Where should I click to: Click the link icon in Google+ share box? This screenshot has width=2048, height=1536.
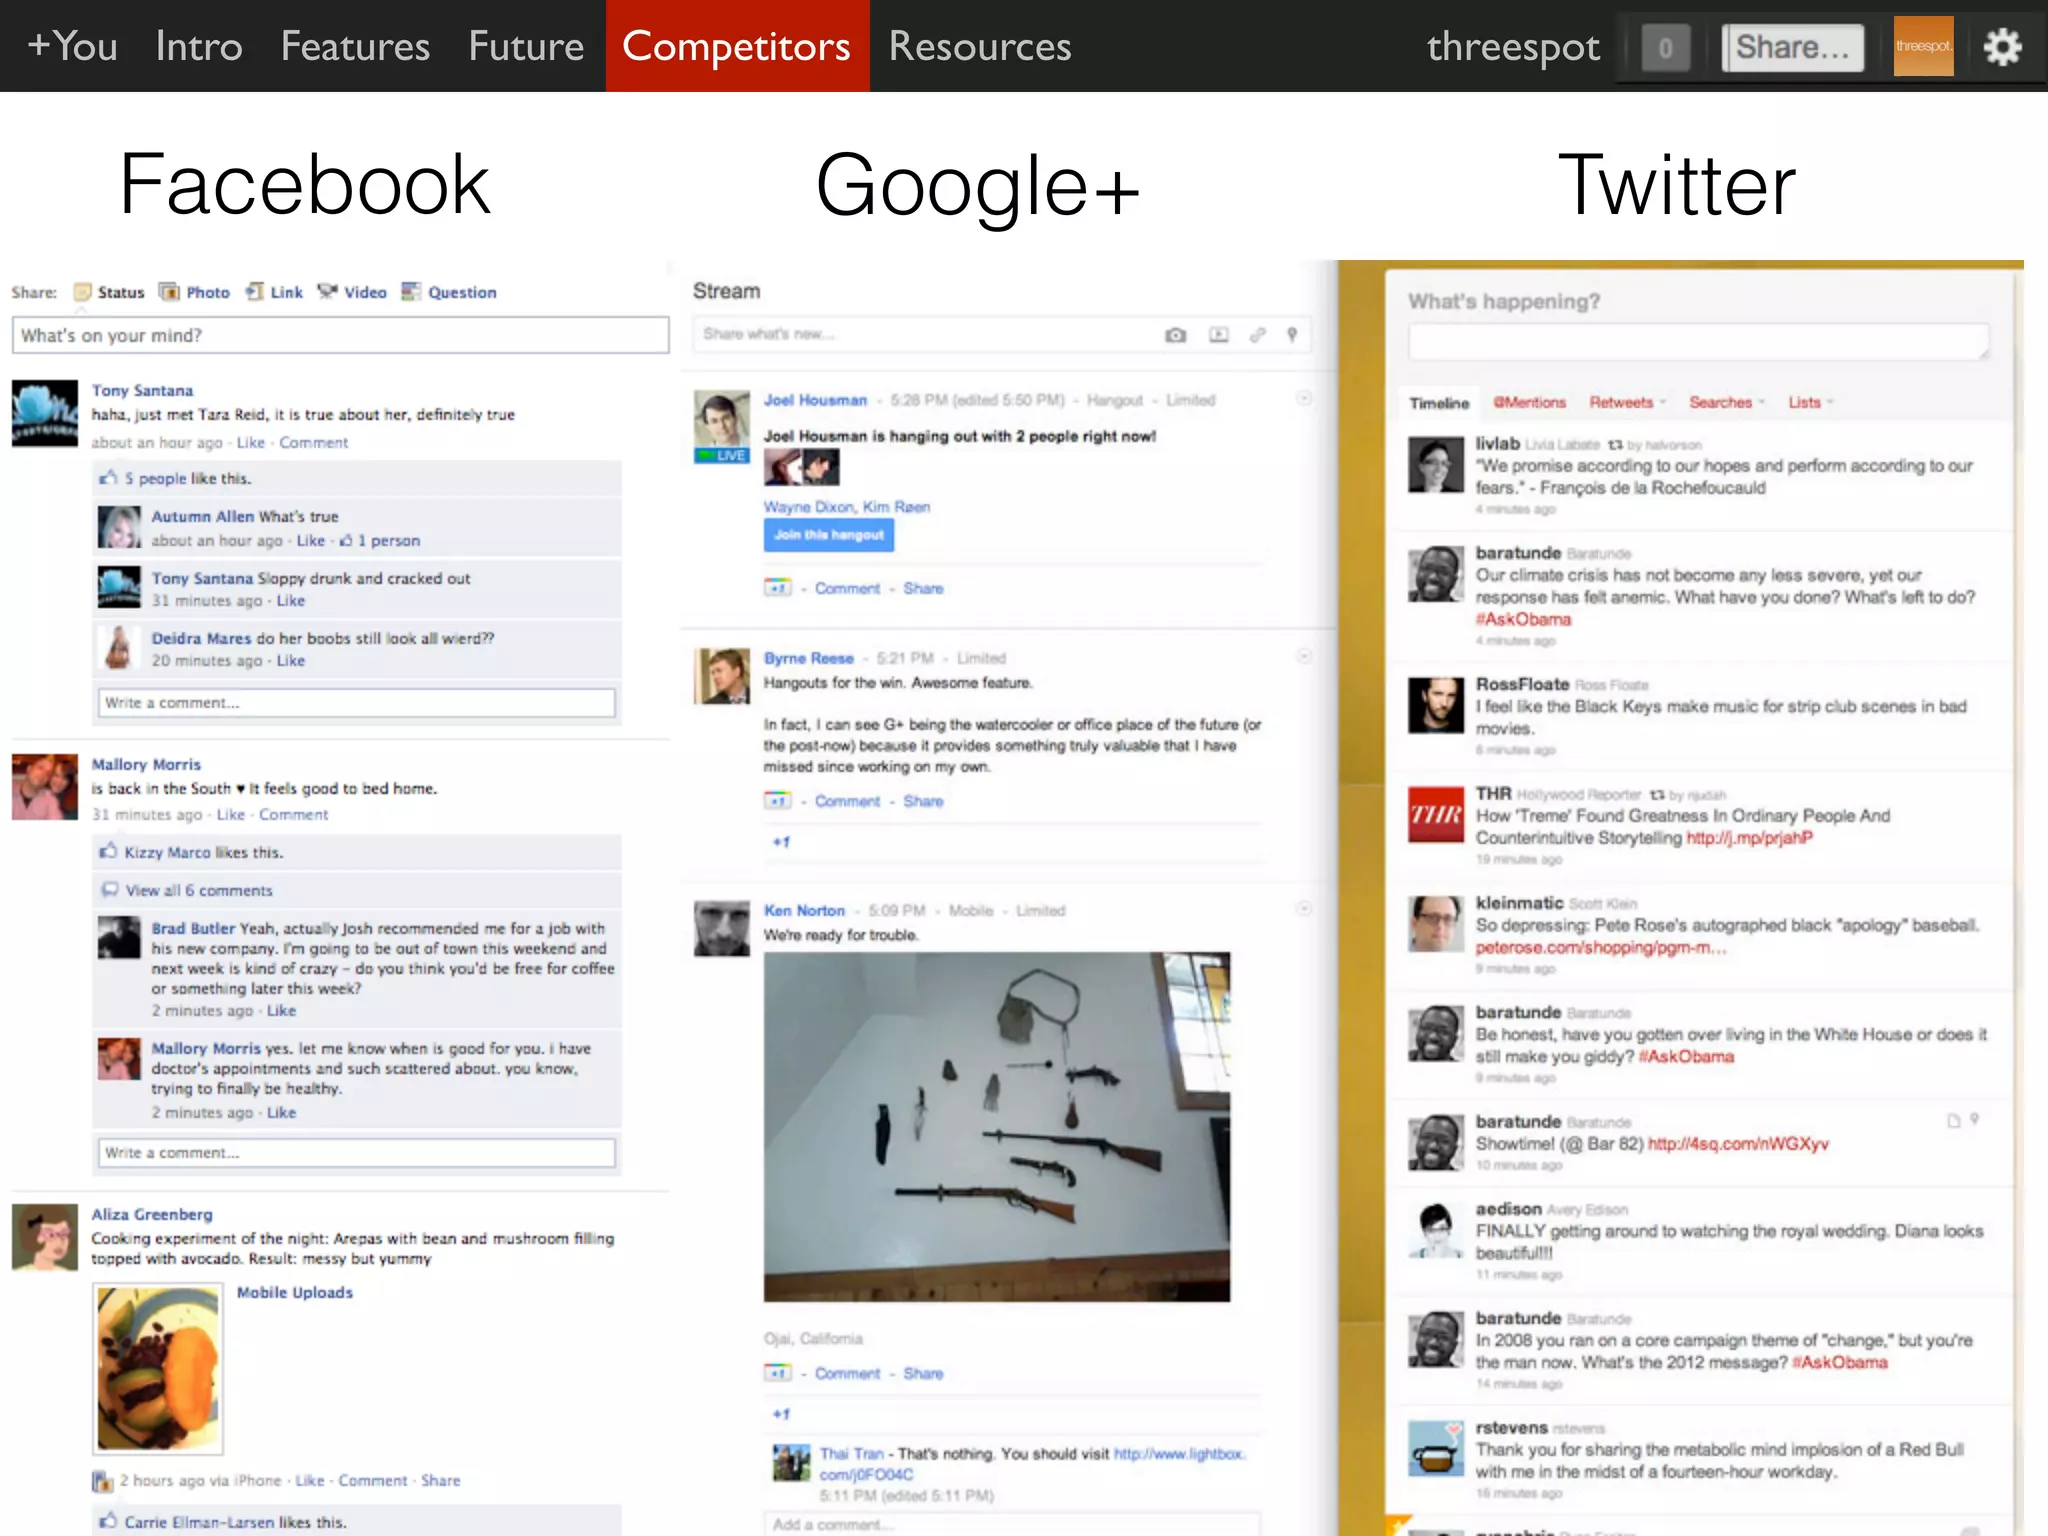click(1258, 335)
